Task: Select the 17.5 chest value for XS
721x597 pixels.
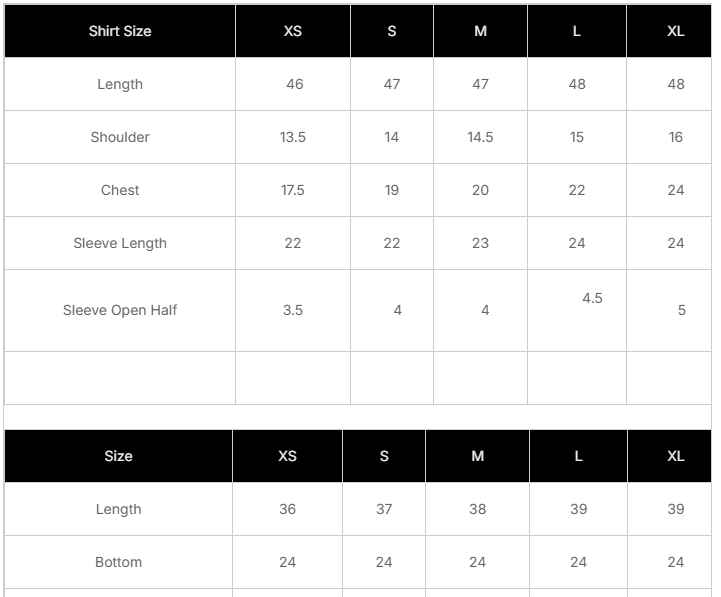Action: click(293, 190)
